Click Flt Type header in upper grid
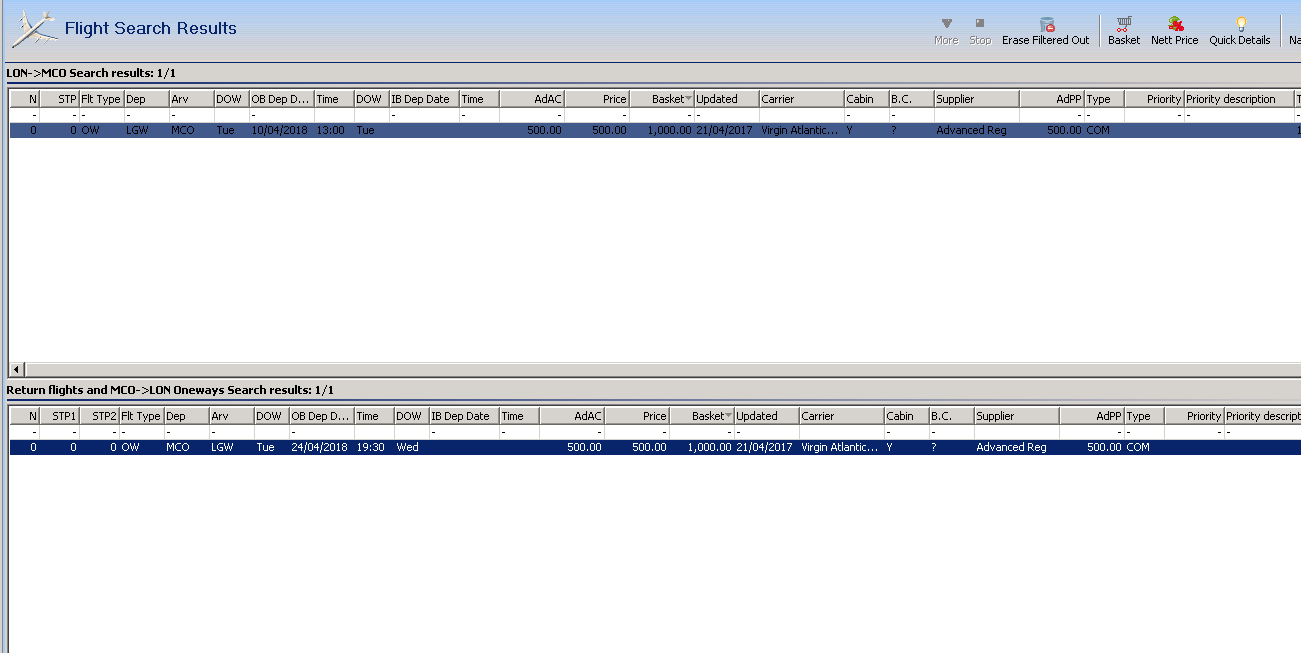The height and width of the screenshot is (653, 1301). click(101, 99)
